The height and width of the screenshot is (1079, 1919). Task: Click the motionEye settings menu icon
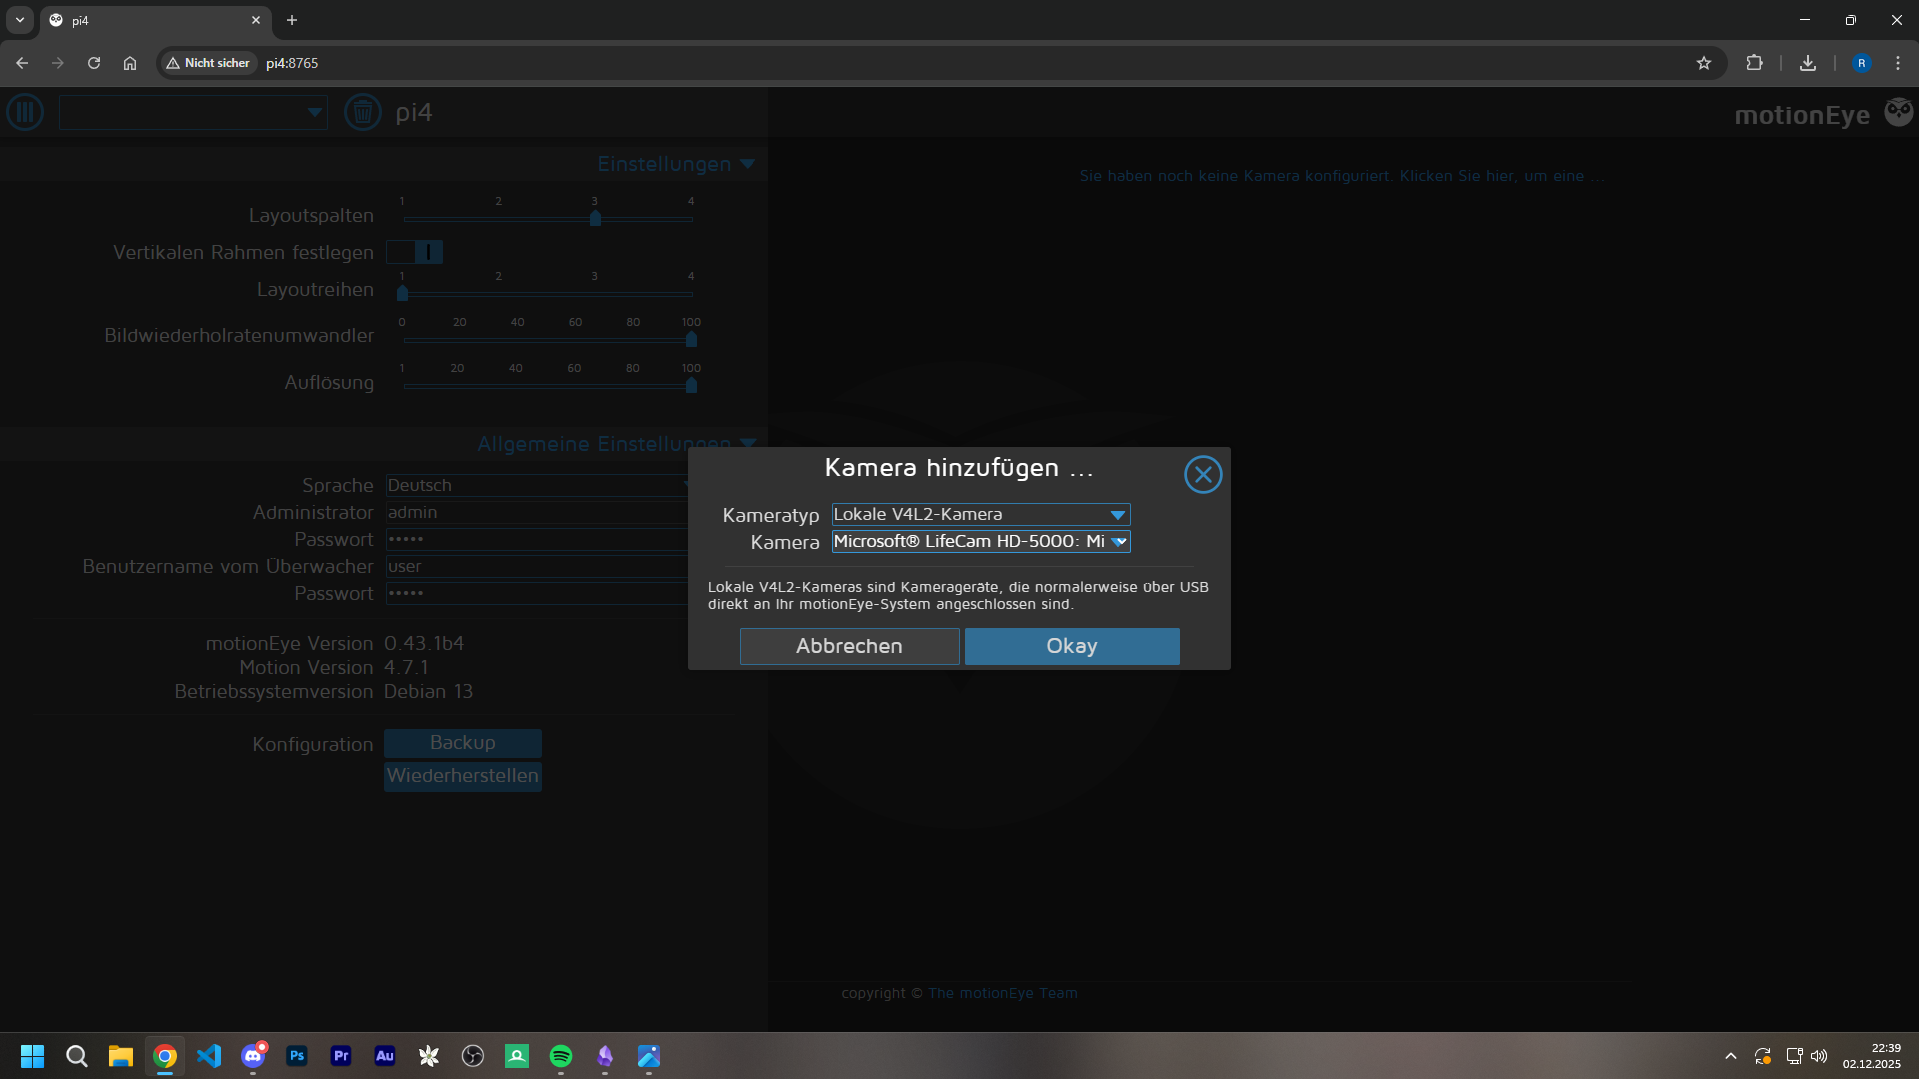[x=25, y=112]
